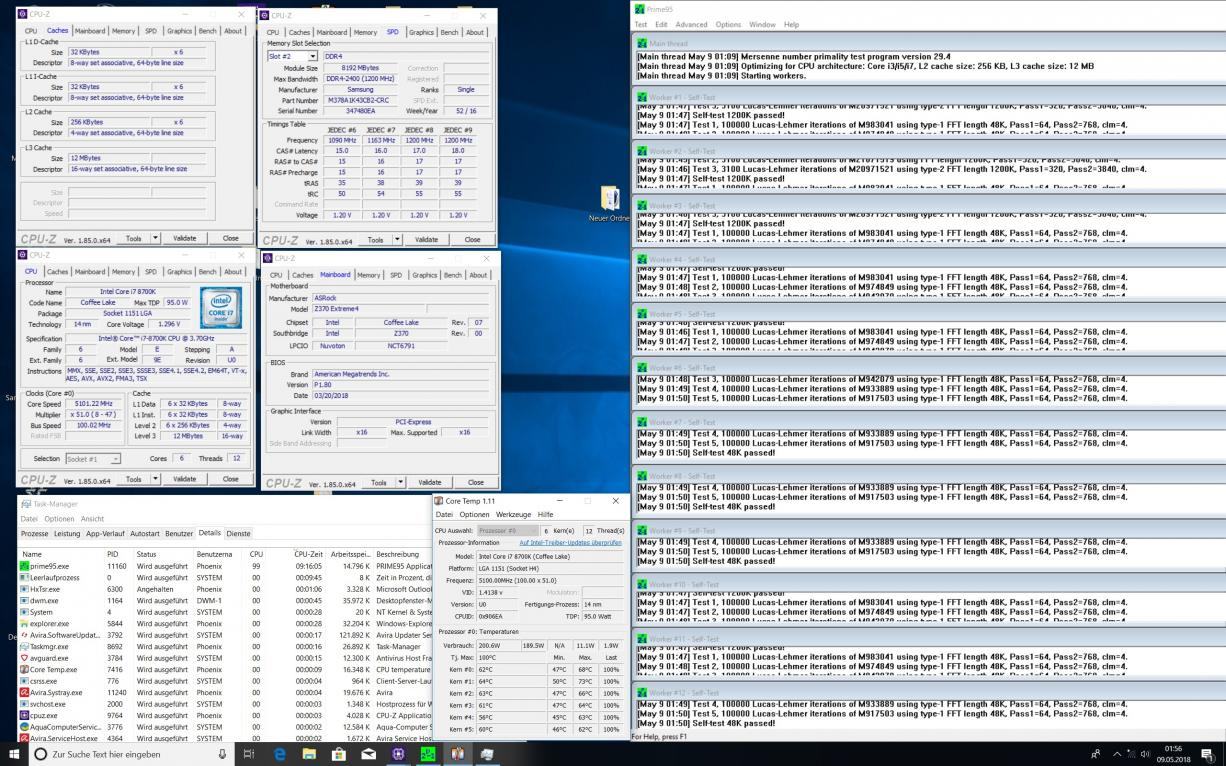This screenshot has height=766, width=1226.
Task: Switch to CPU-Z via its purple taskbar icon
Action: 398,754
